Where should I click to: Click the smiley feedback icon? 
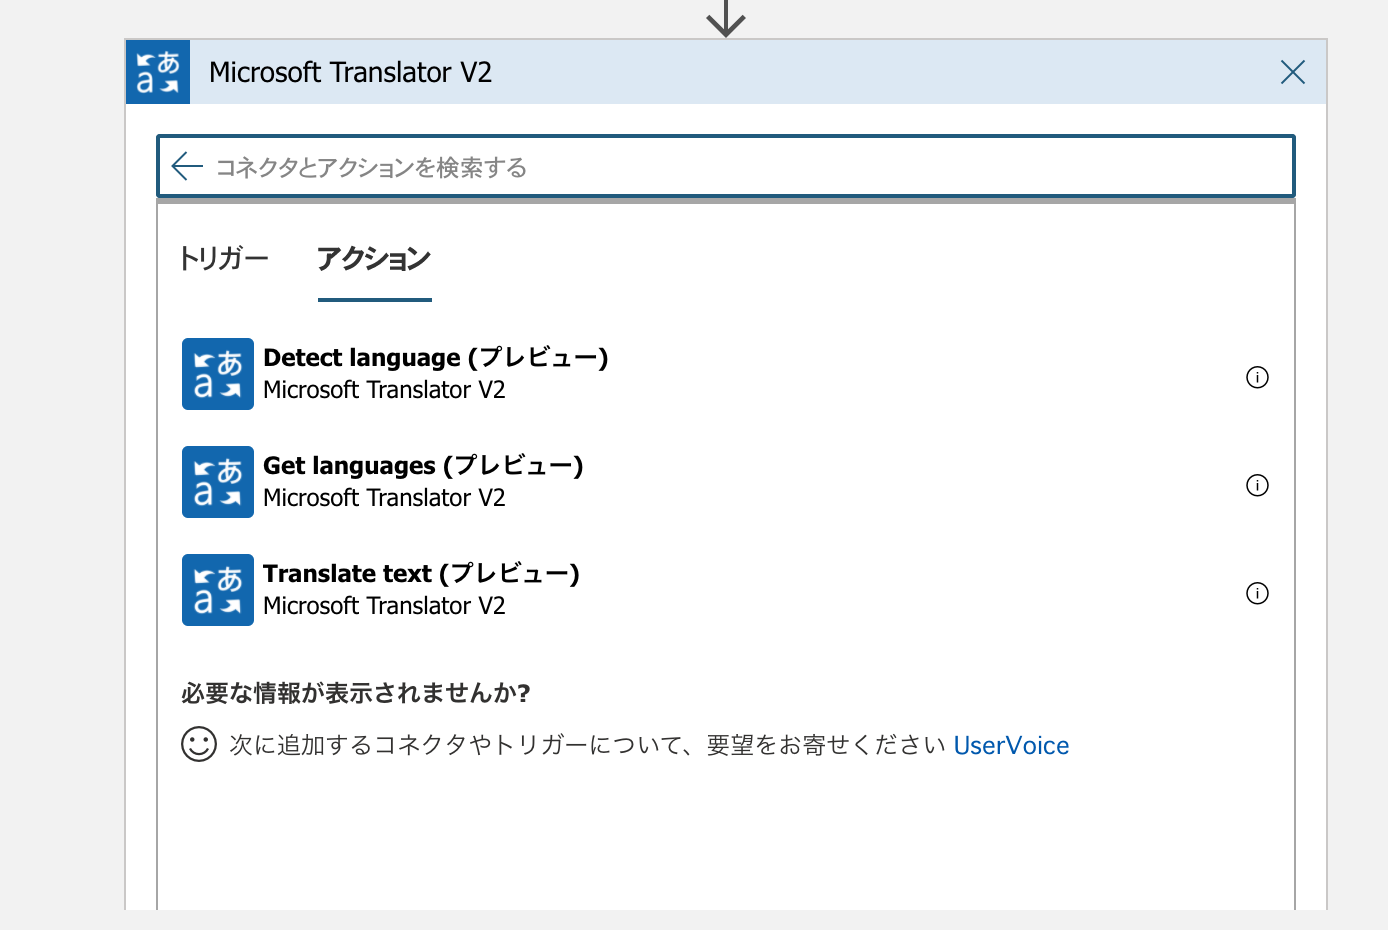click(x=199, y=744)
